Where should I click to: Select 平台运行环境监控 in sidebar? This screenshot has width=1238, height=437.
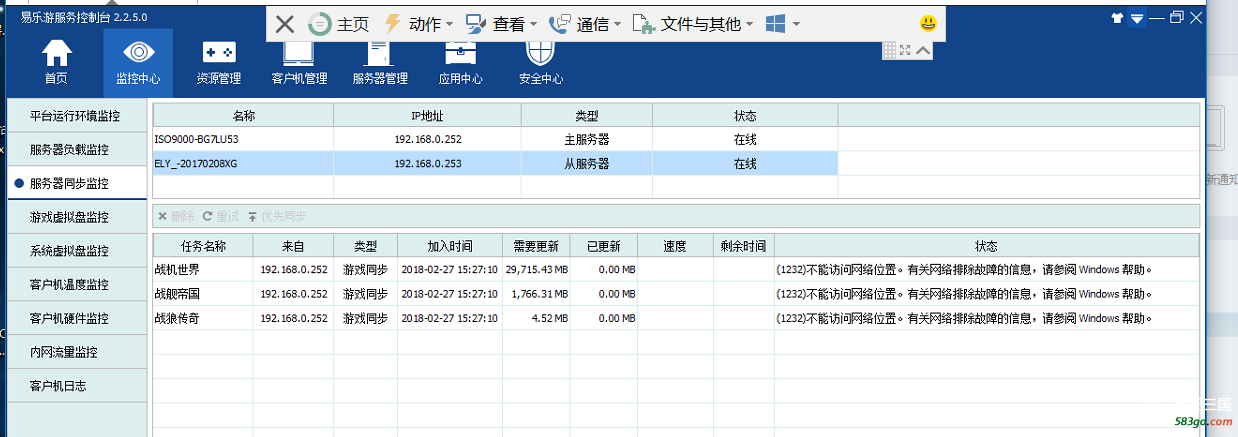[75, 116]
